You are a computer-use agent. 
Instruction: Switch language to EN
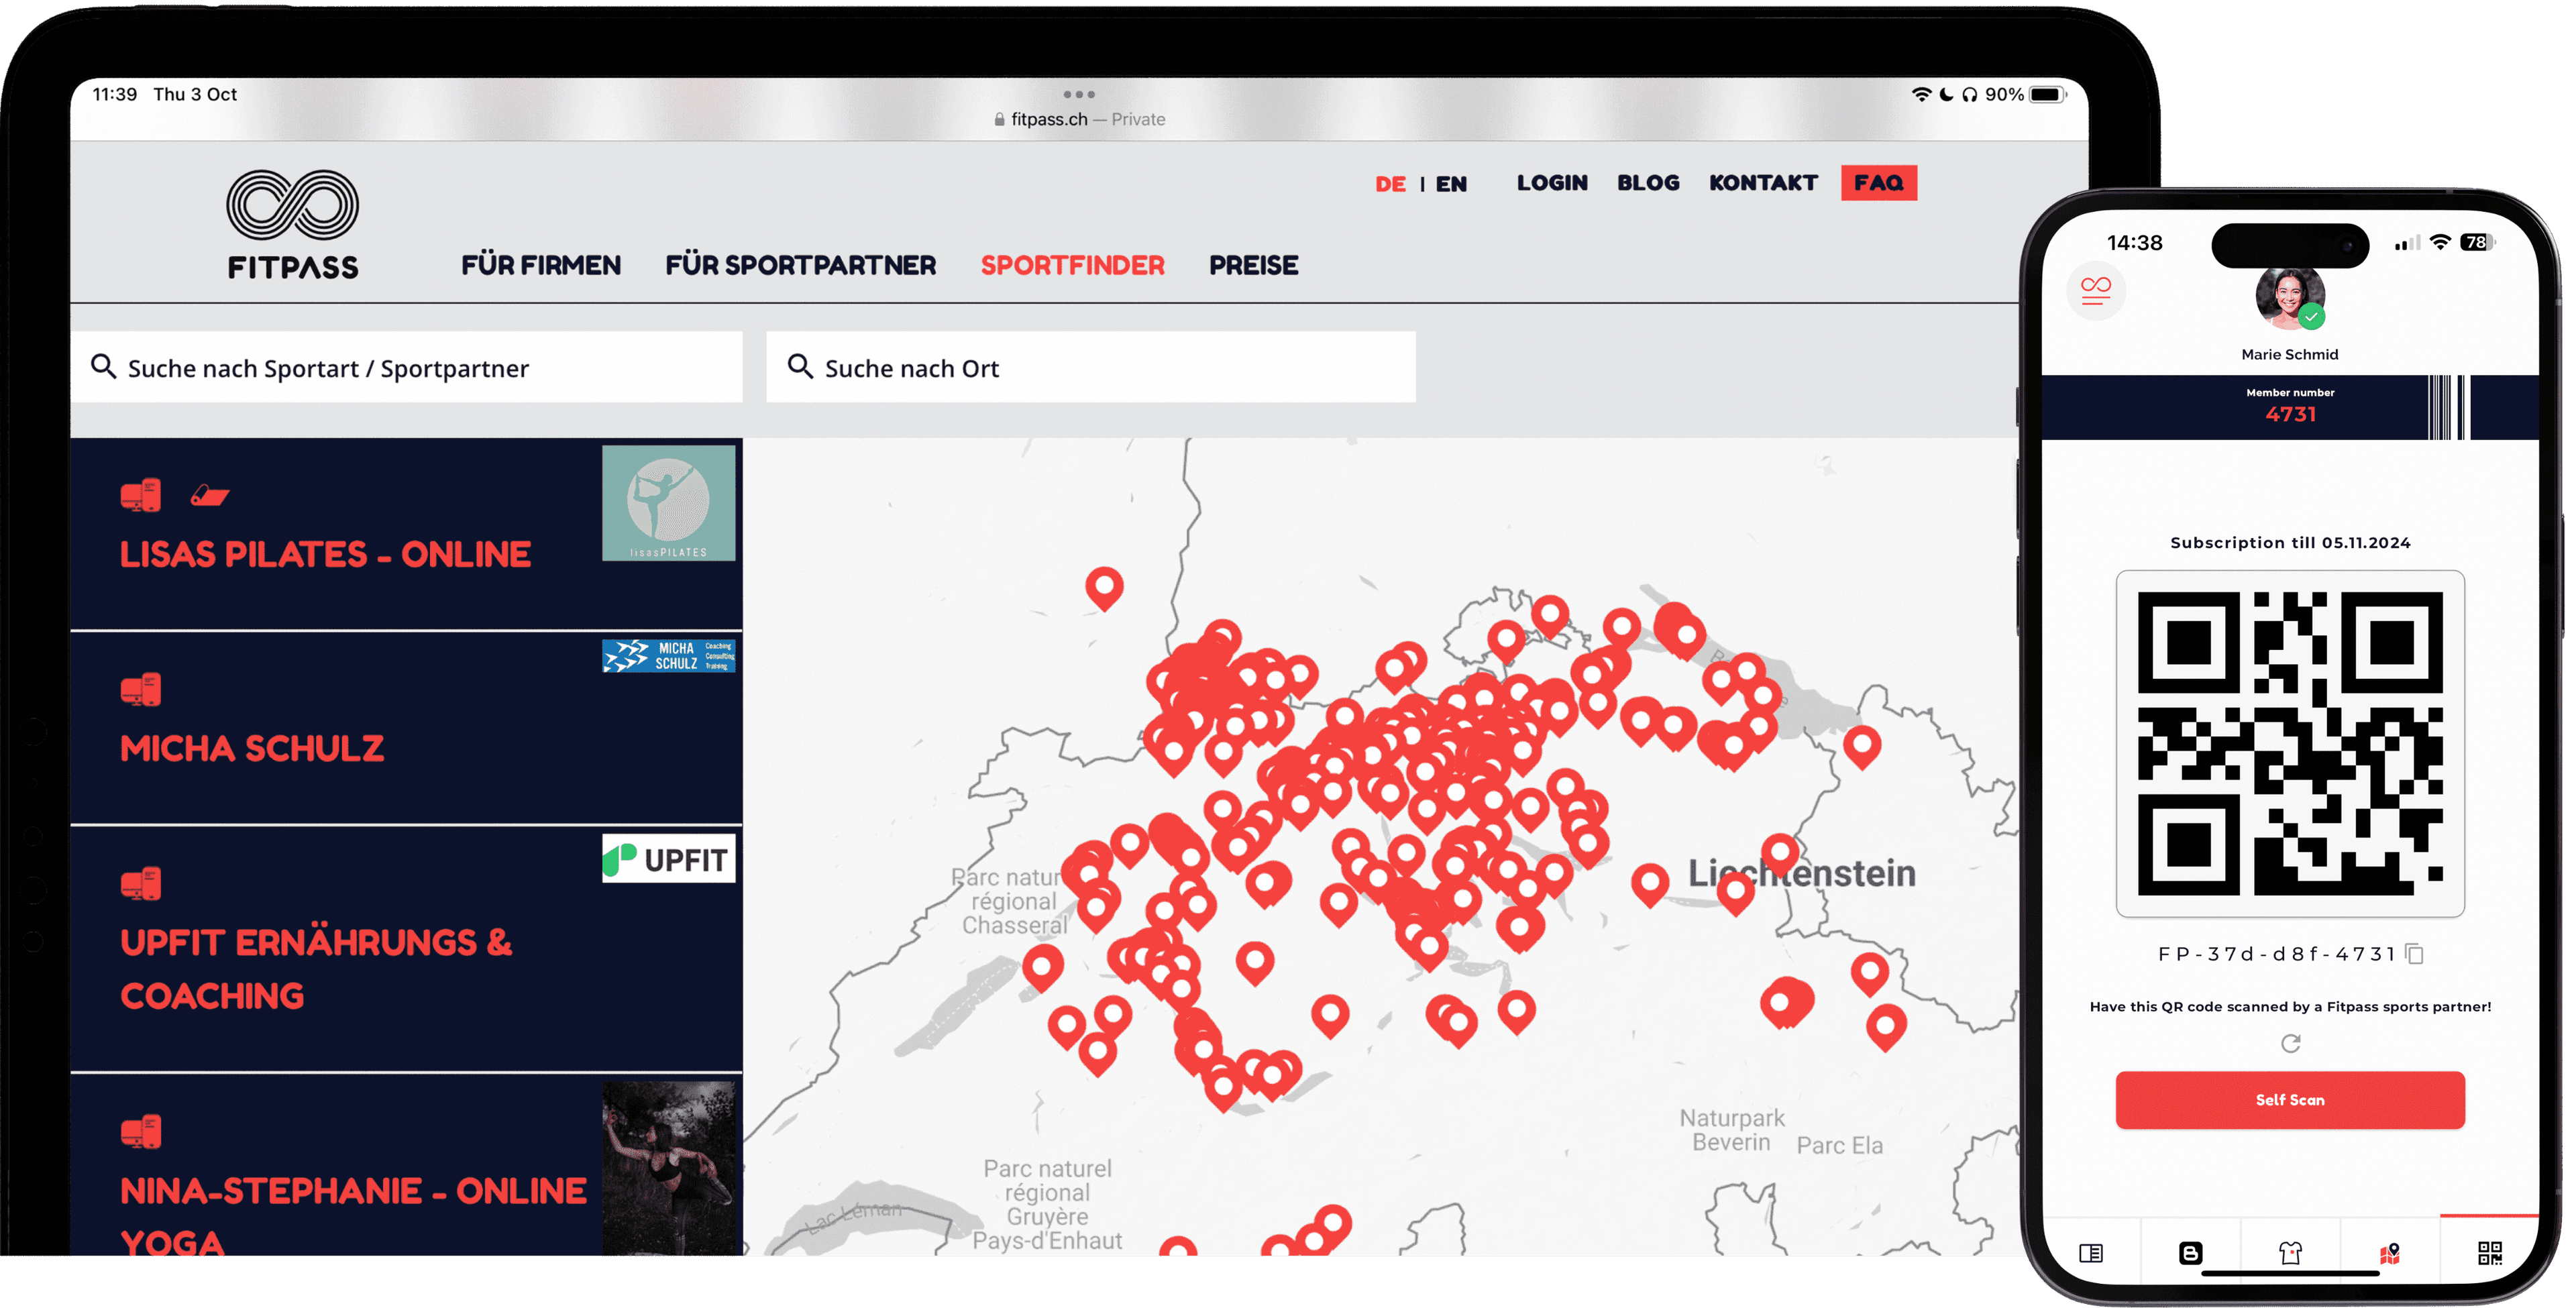point(1451,184)
